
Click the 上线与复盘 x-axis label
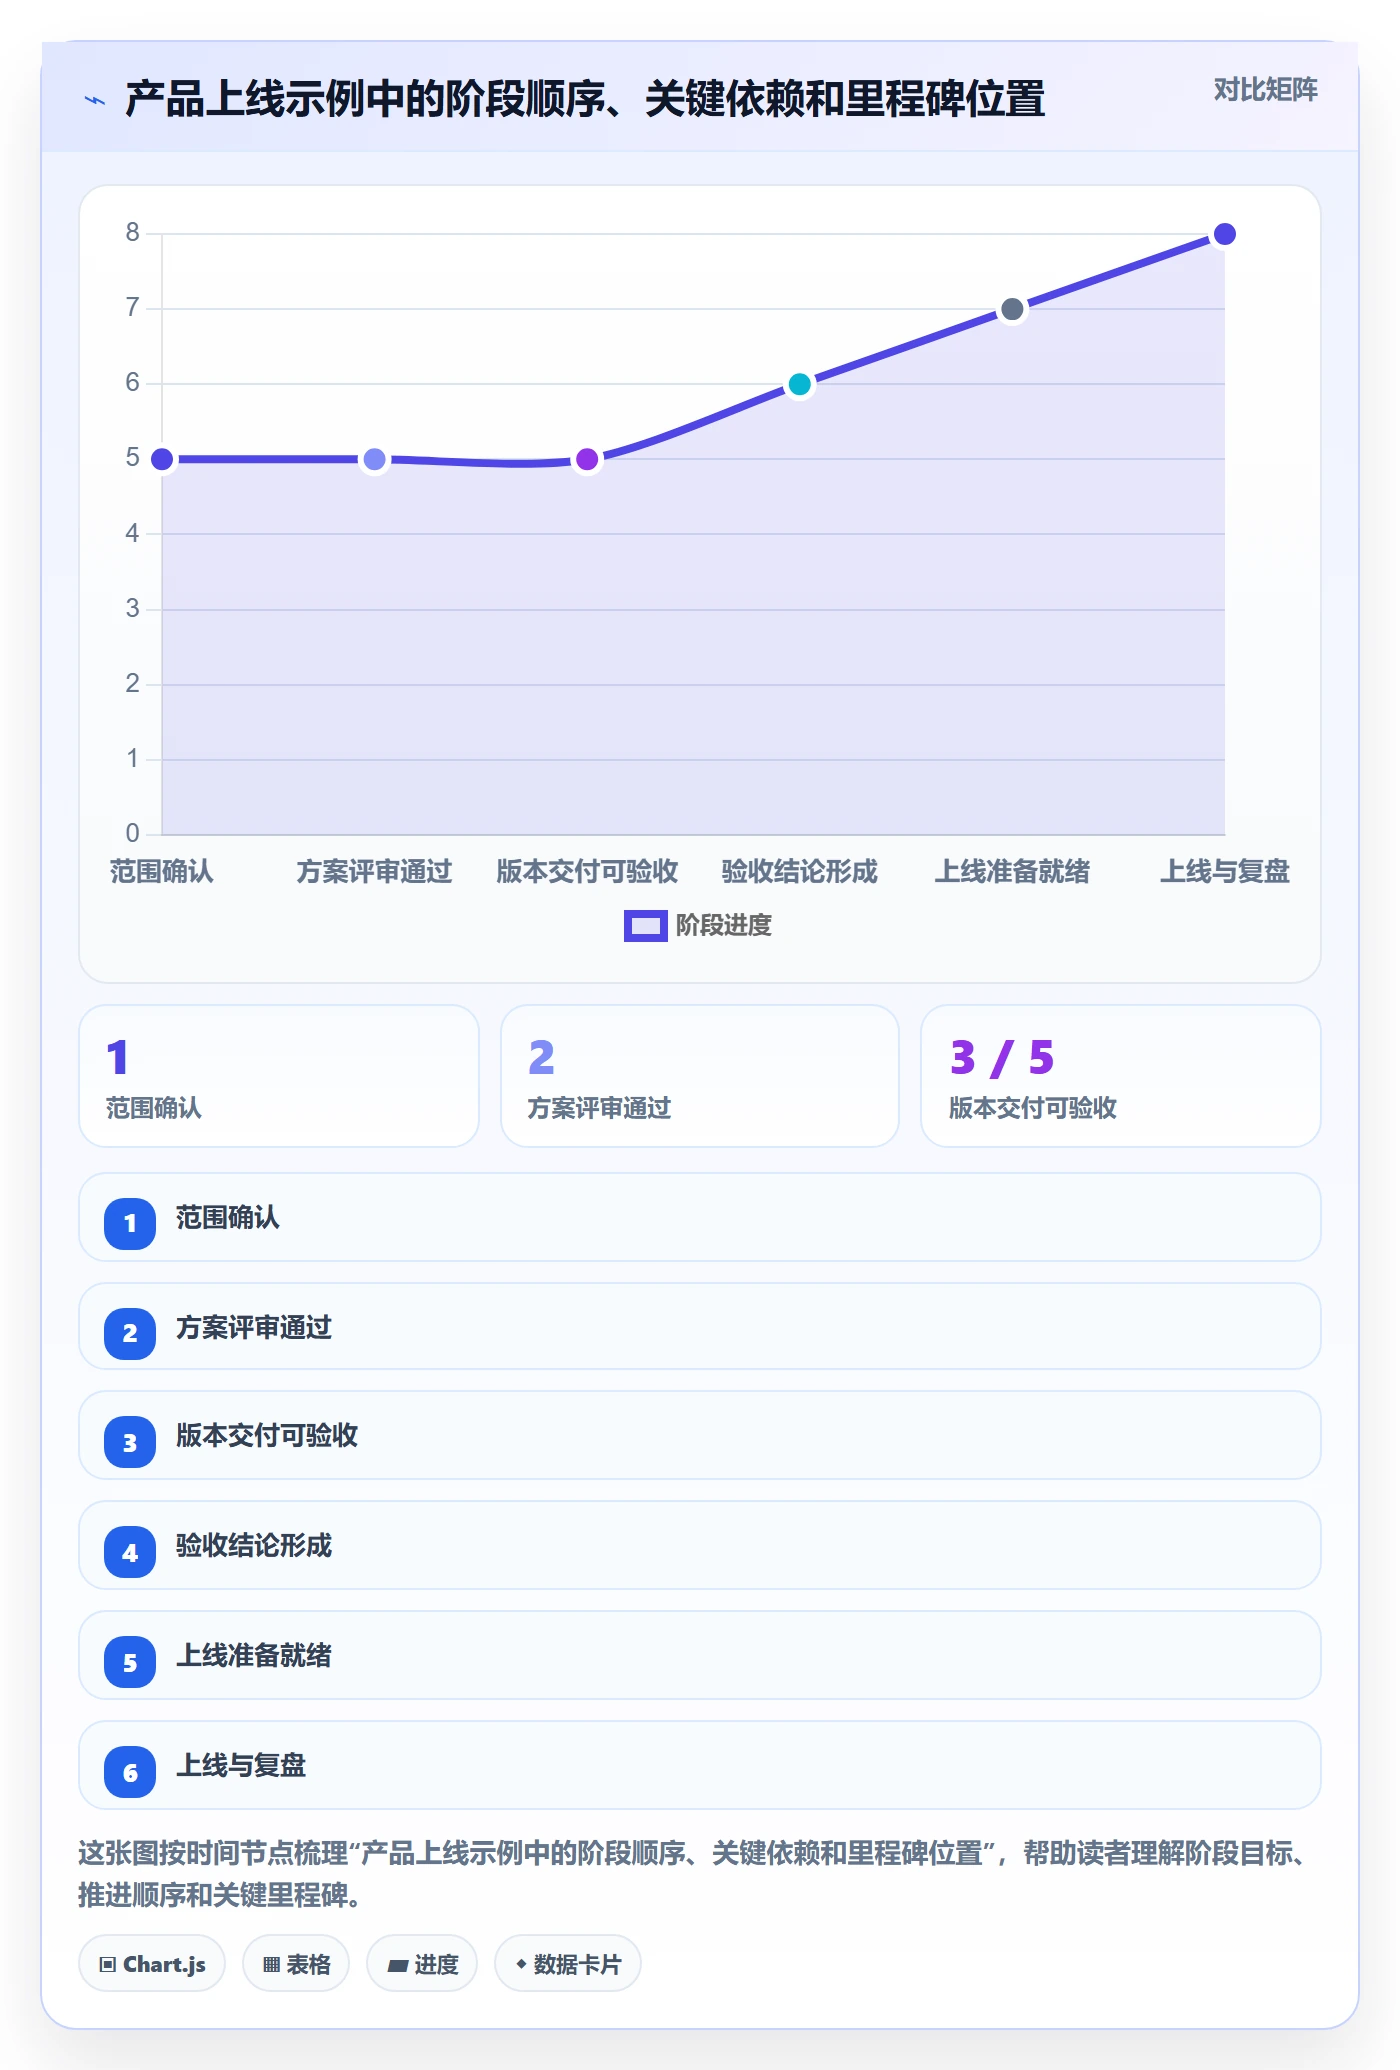pos(1224,872)
